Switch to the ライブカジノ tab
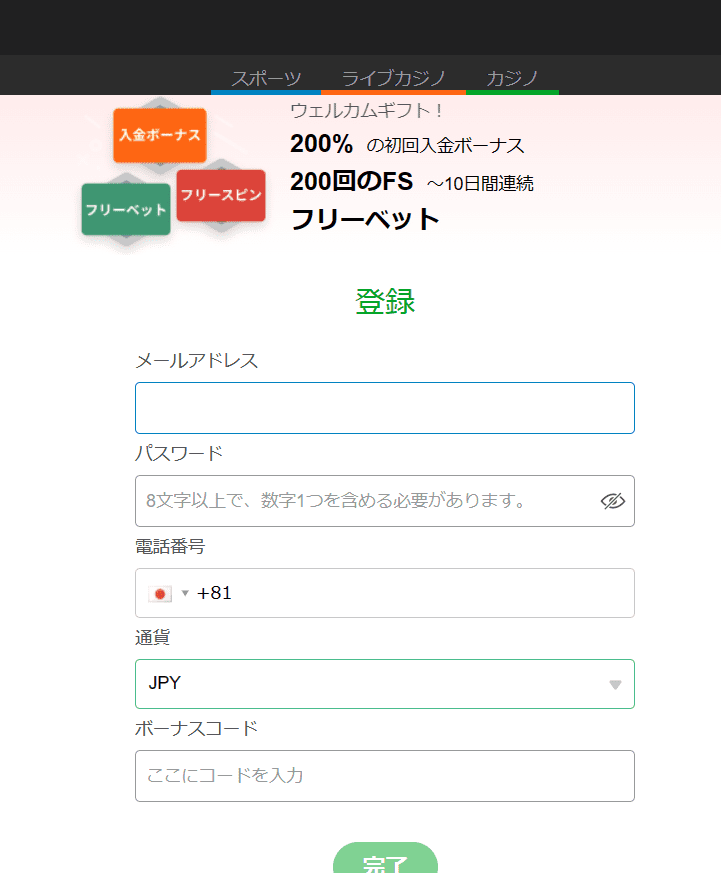 (x=393, y=78)
